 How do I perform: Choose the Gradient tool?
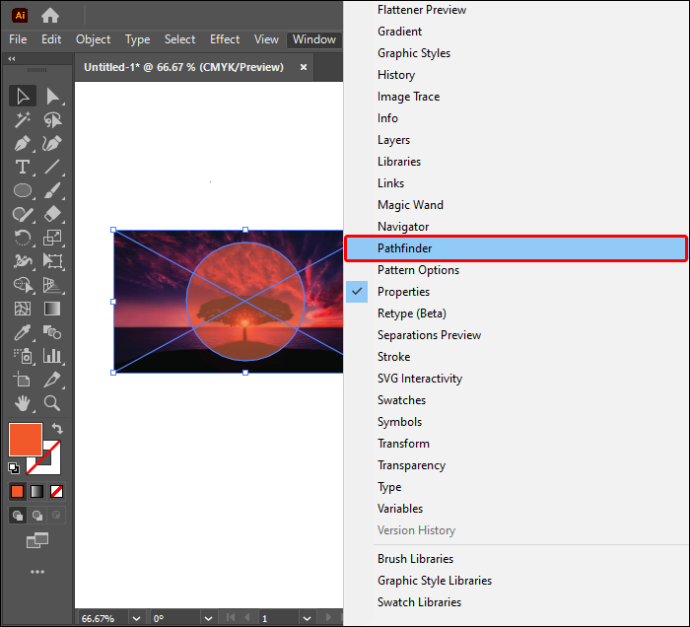pyautogui.click(x=52, y=309)
